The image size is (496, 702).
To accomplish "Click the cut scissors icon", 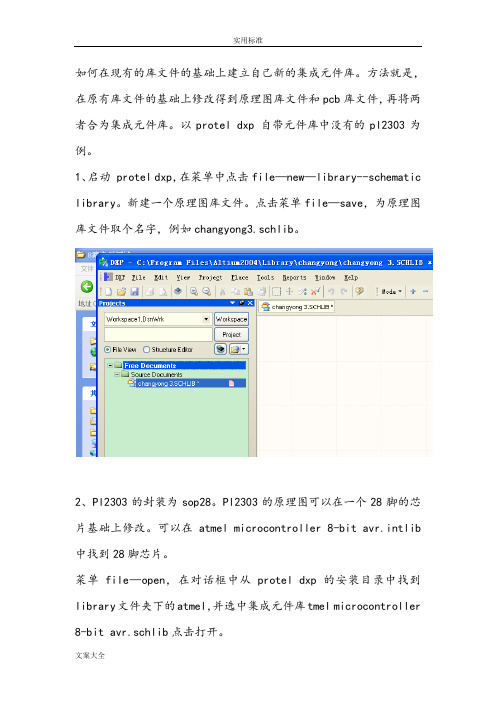I will (x=222, y=291).
